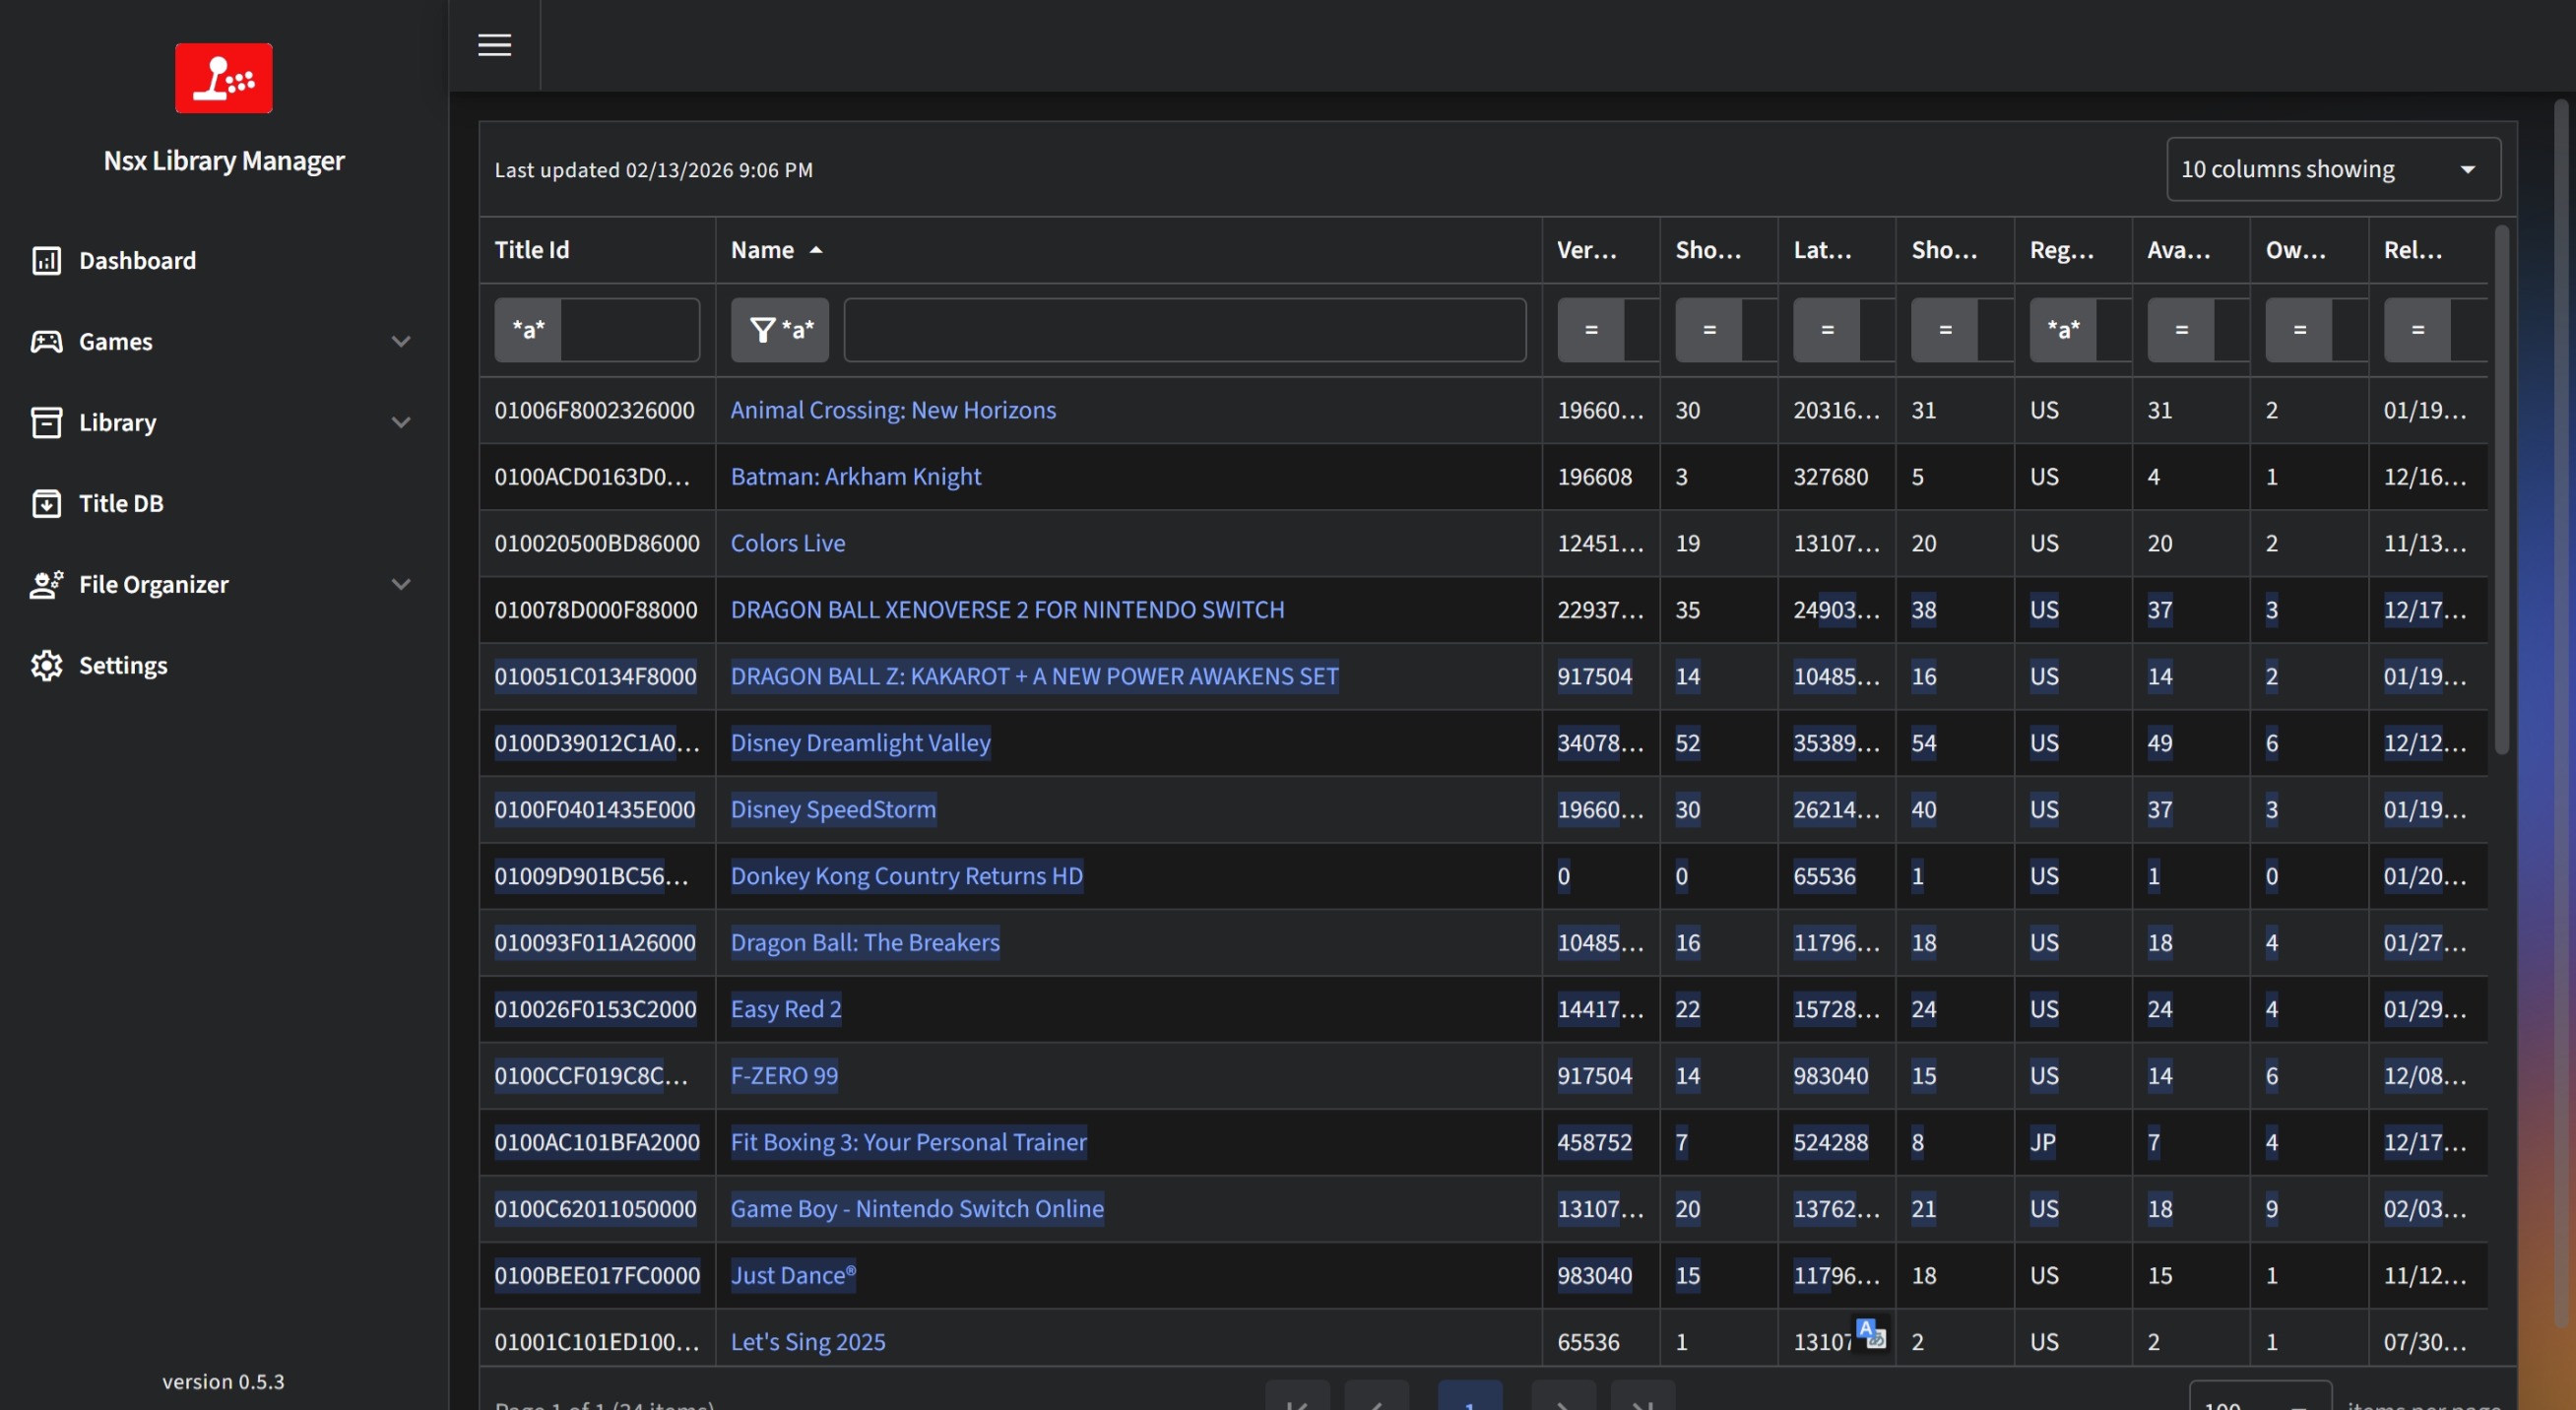
Task: Click the Name filter text field
Action: 1185,330
